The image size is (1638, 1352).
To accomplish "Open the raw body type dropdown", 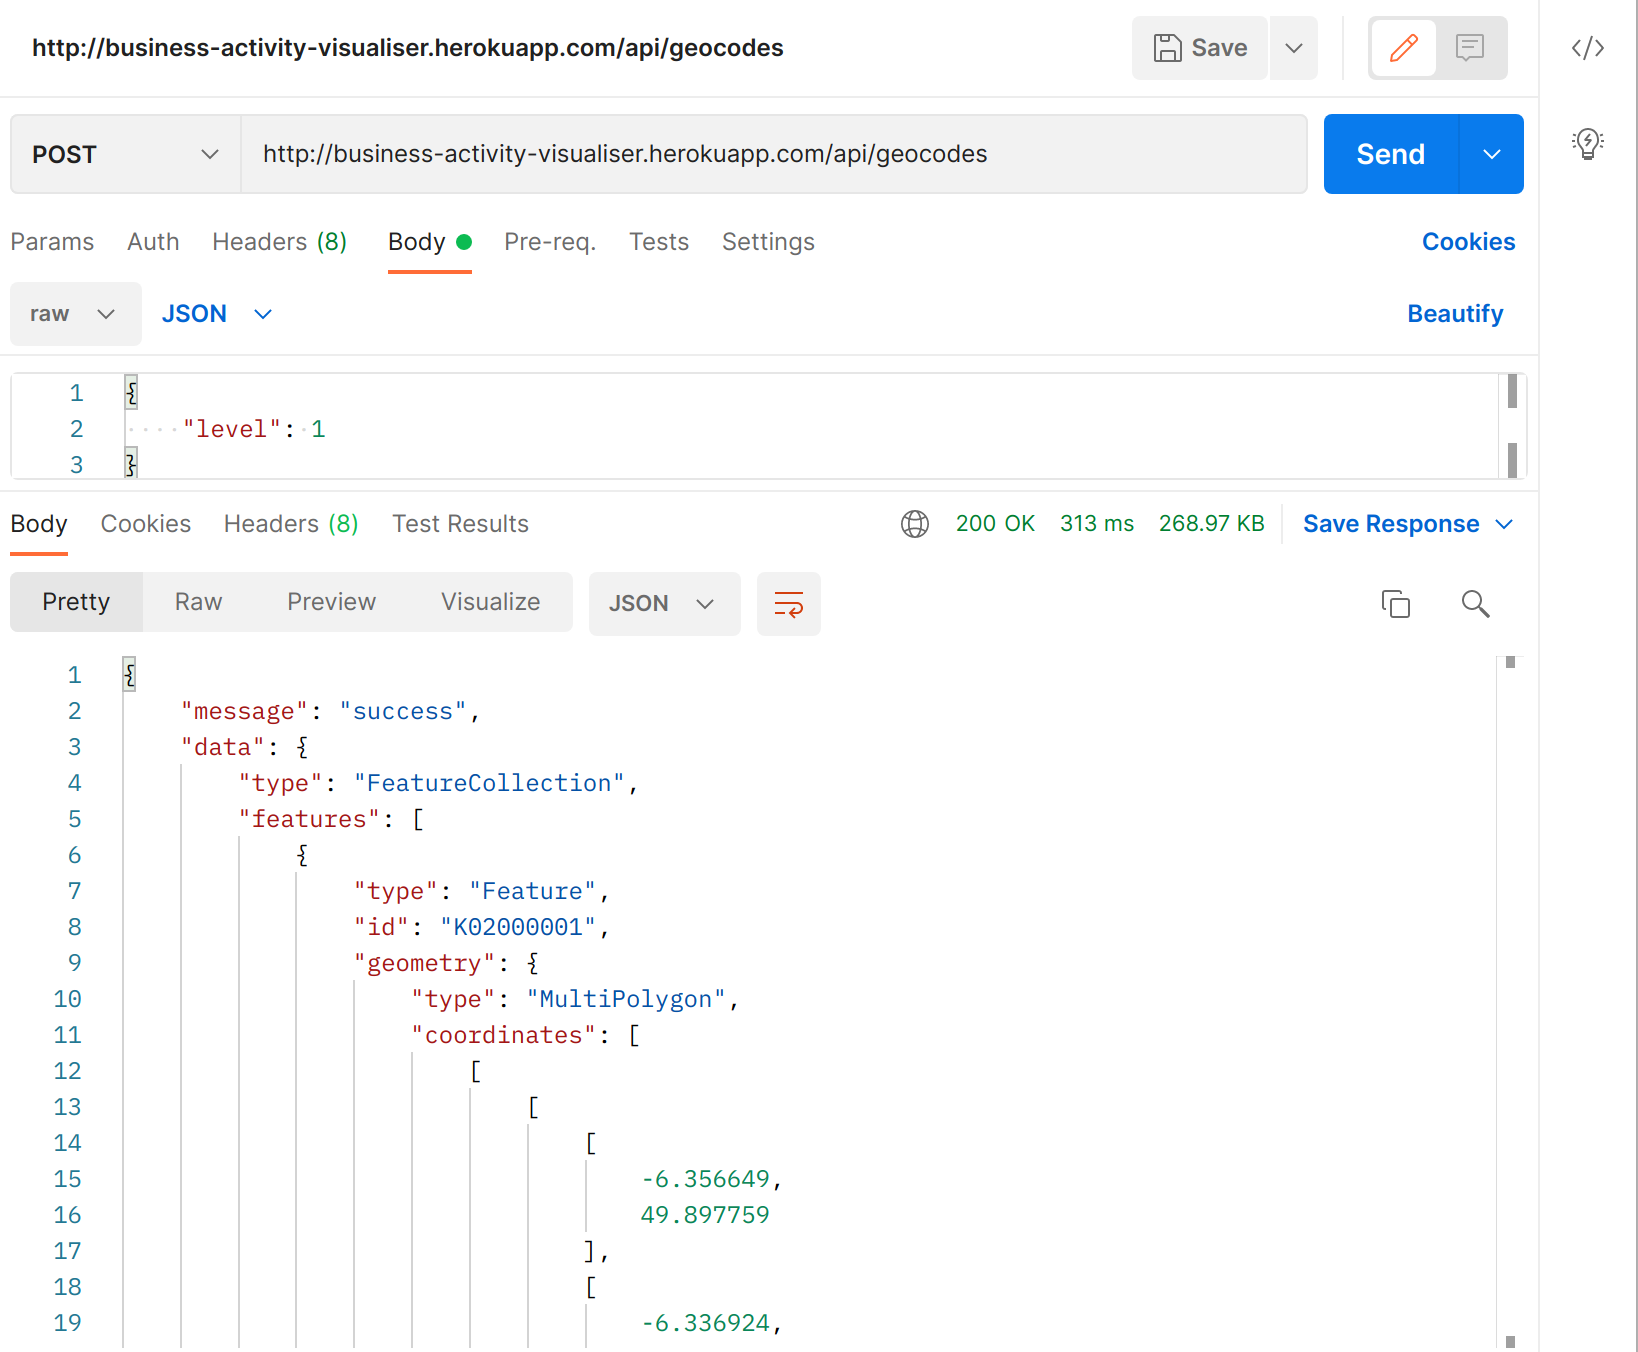I will (x=75, y=314).
